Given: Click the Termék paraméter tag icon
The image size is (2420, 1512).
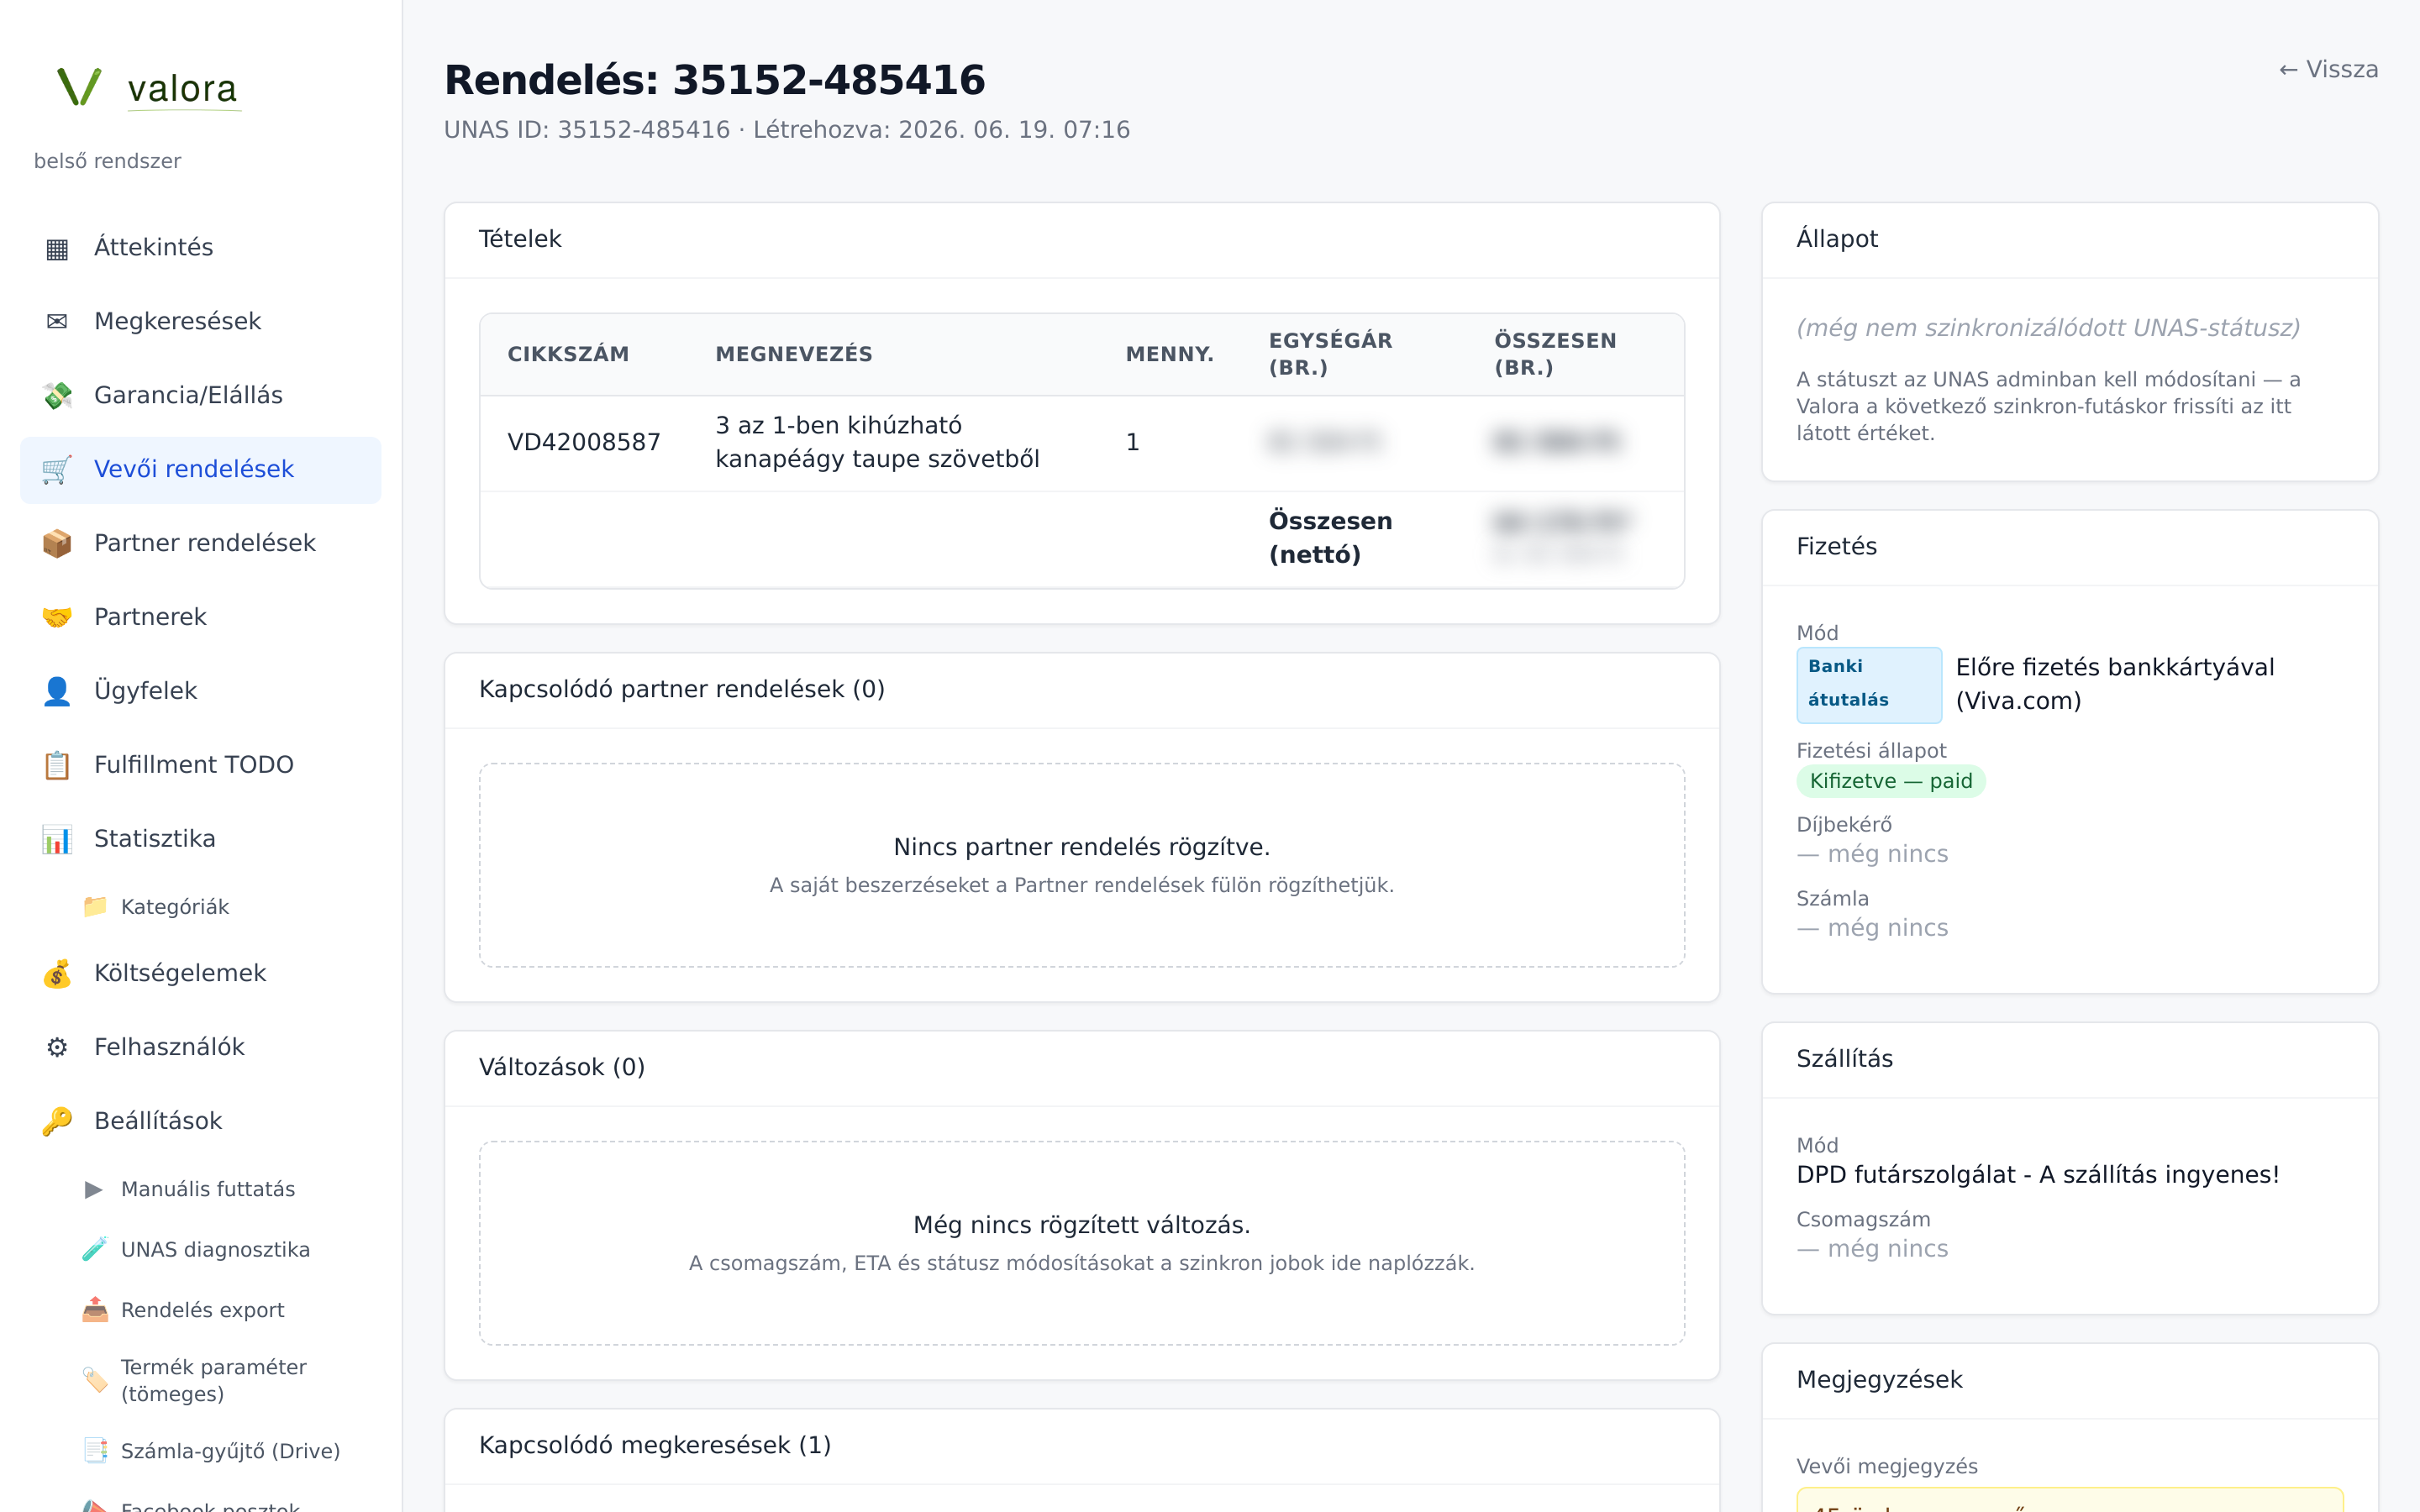Looking at the screenshot, I should [95, 1380].
